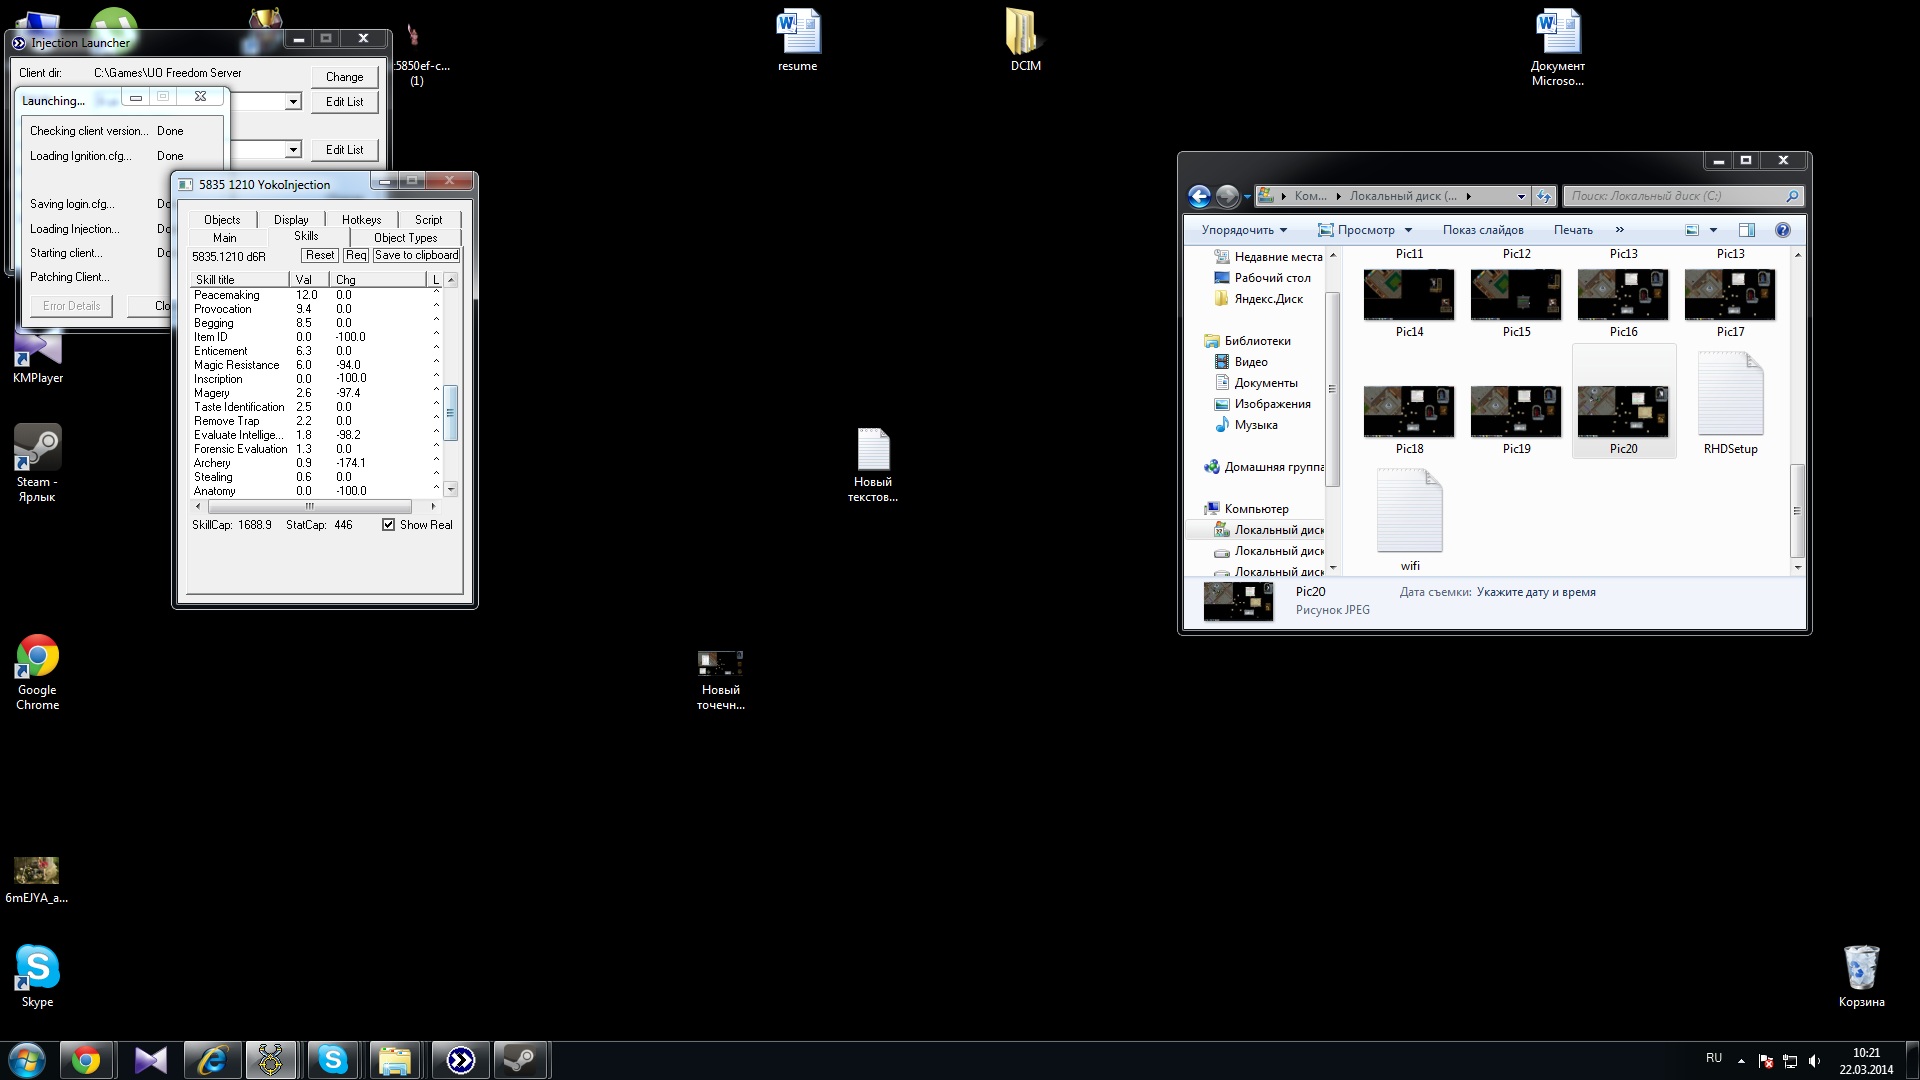Expand the Упорядочить dropdown menu

pos(1243,230)
